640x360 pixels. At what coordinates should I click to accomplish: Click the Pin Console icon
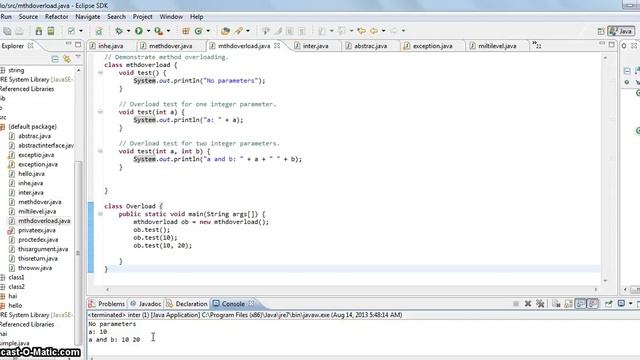(609, 304)
